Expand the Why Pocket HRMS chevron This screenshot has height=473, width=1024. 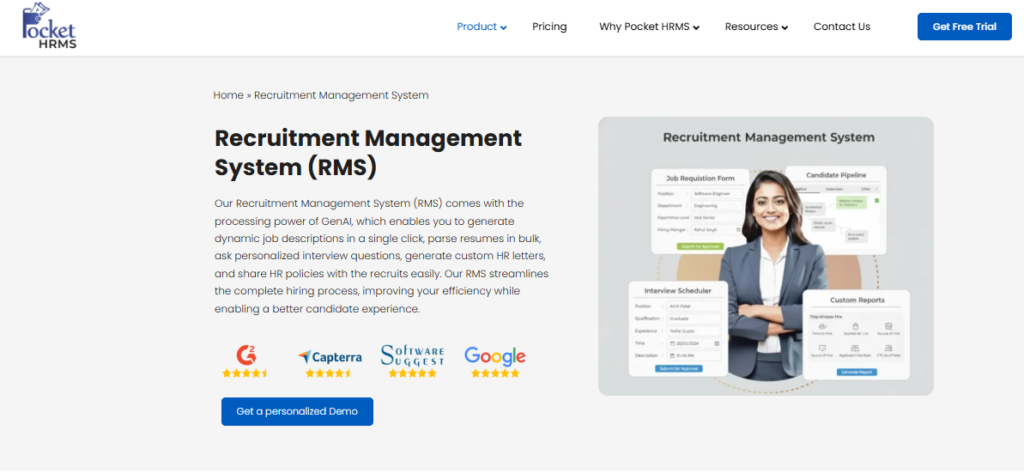click(696, 28)
